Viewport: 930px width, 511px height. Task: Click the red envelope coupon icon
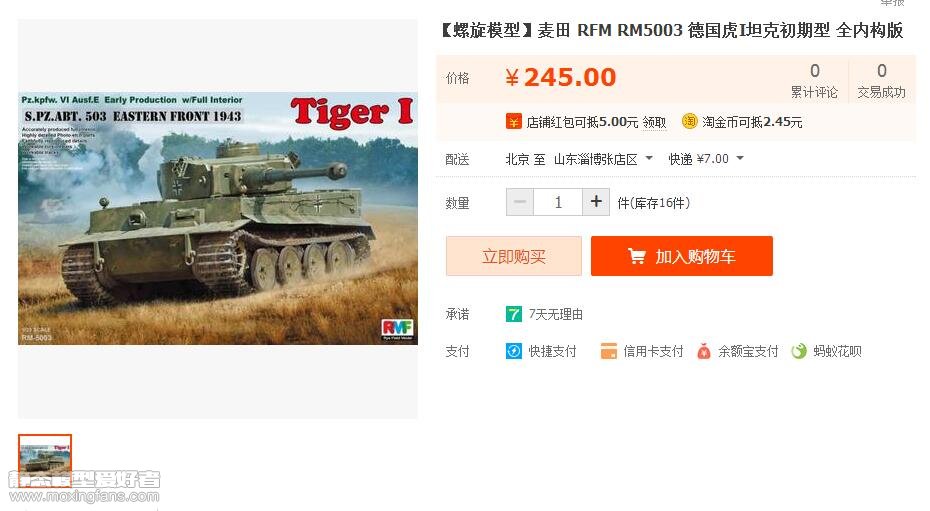coord(513,122)
